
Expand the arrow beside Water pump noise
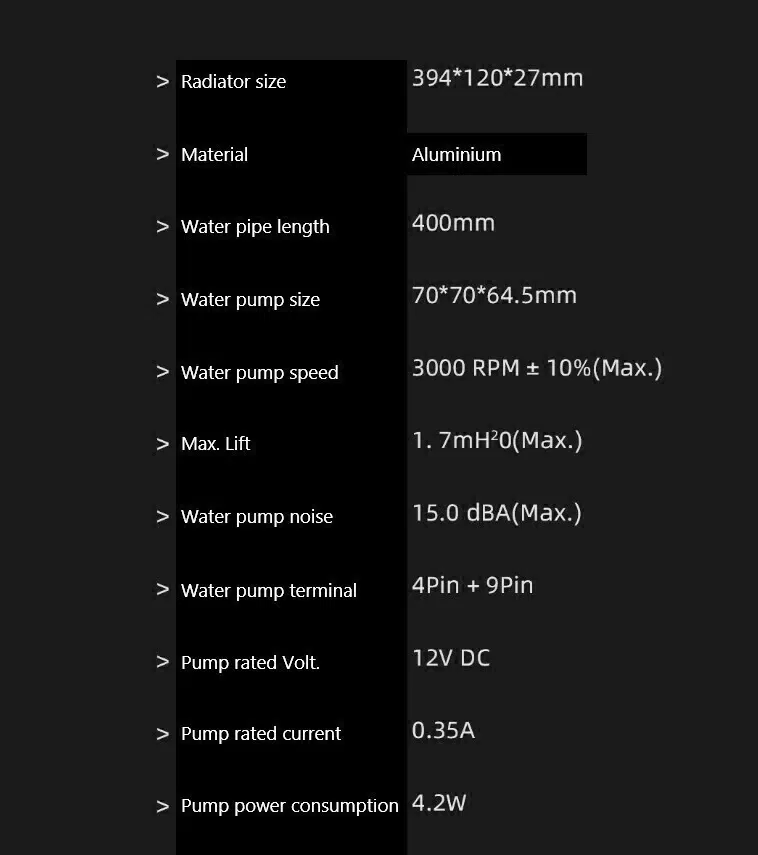(x=163, y=517)
